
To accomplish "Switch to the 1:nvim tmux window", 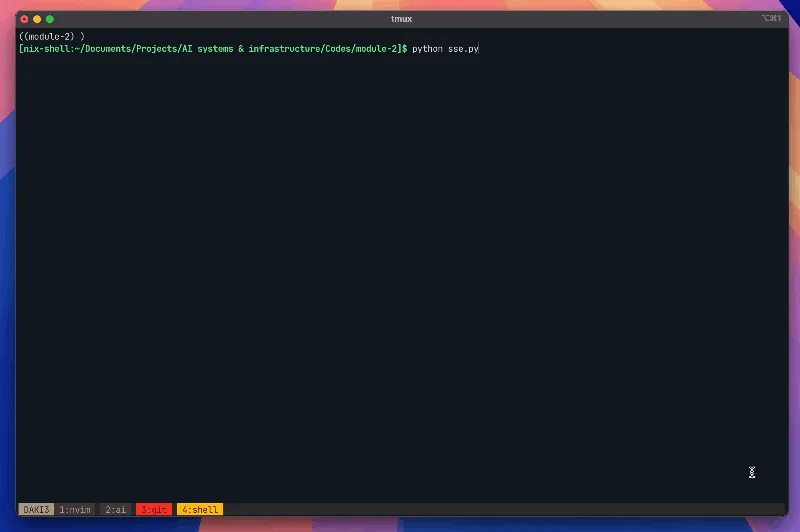I will (x=75, y=509).
